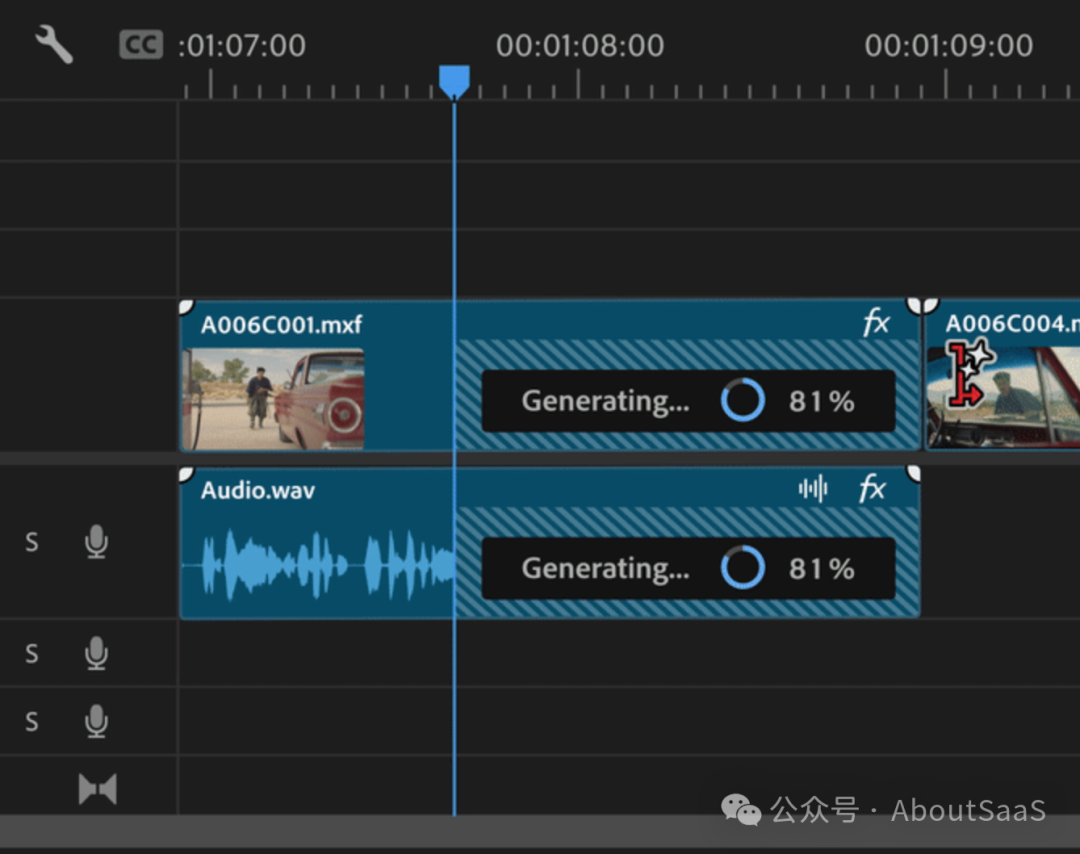1080x854 pixels.
Task: Click the fx badge on Audio.wav clip
Action: [872, 489]
